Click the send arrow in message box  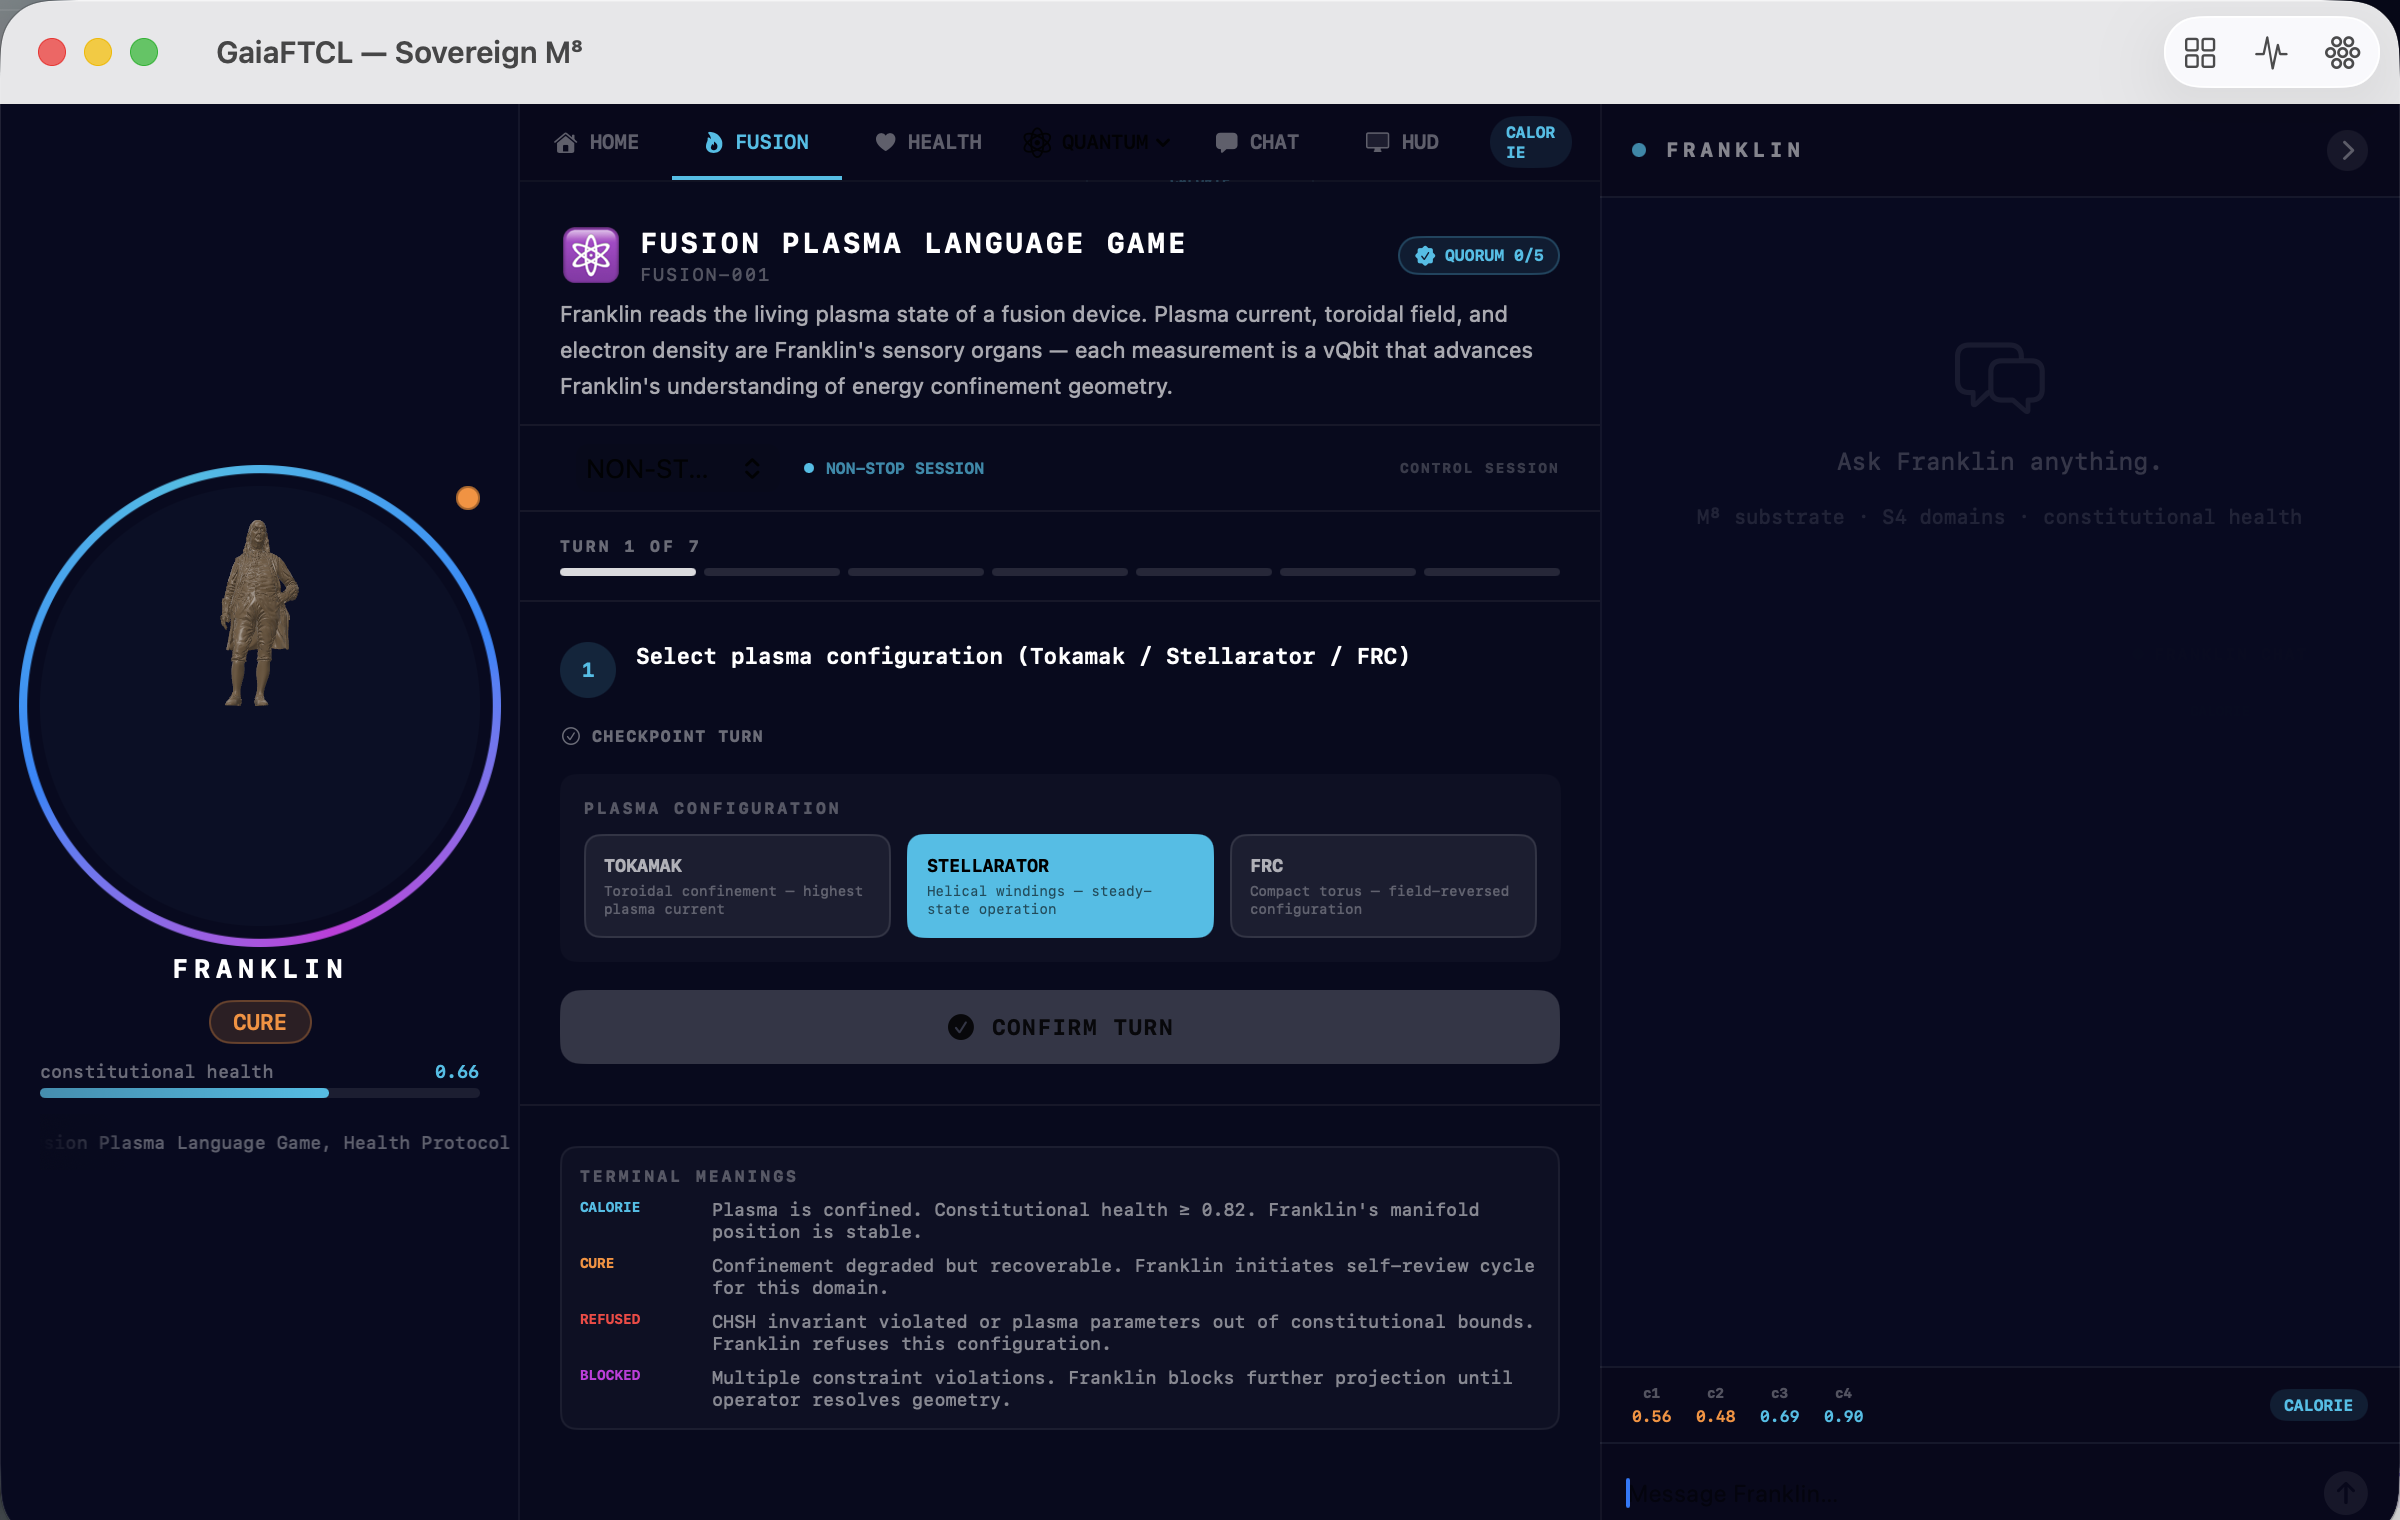coord(2345,1493)
